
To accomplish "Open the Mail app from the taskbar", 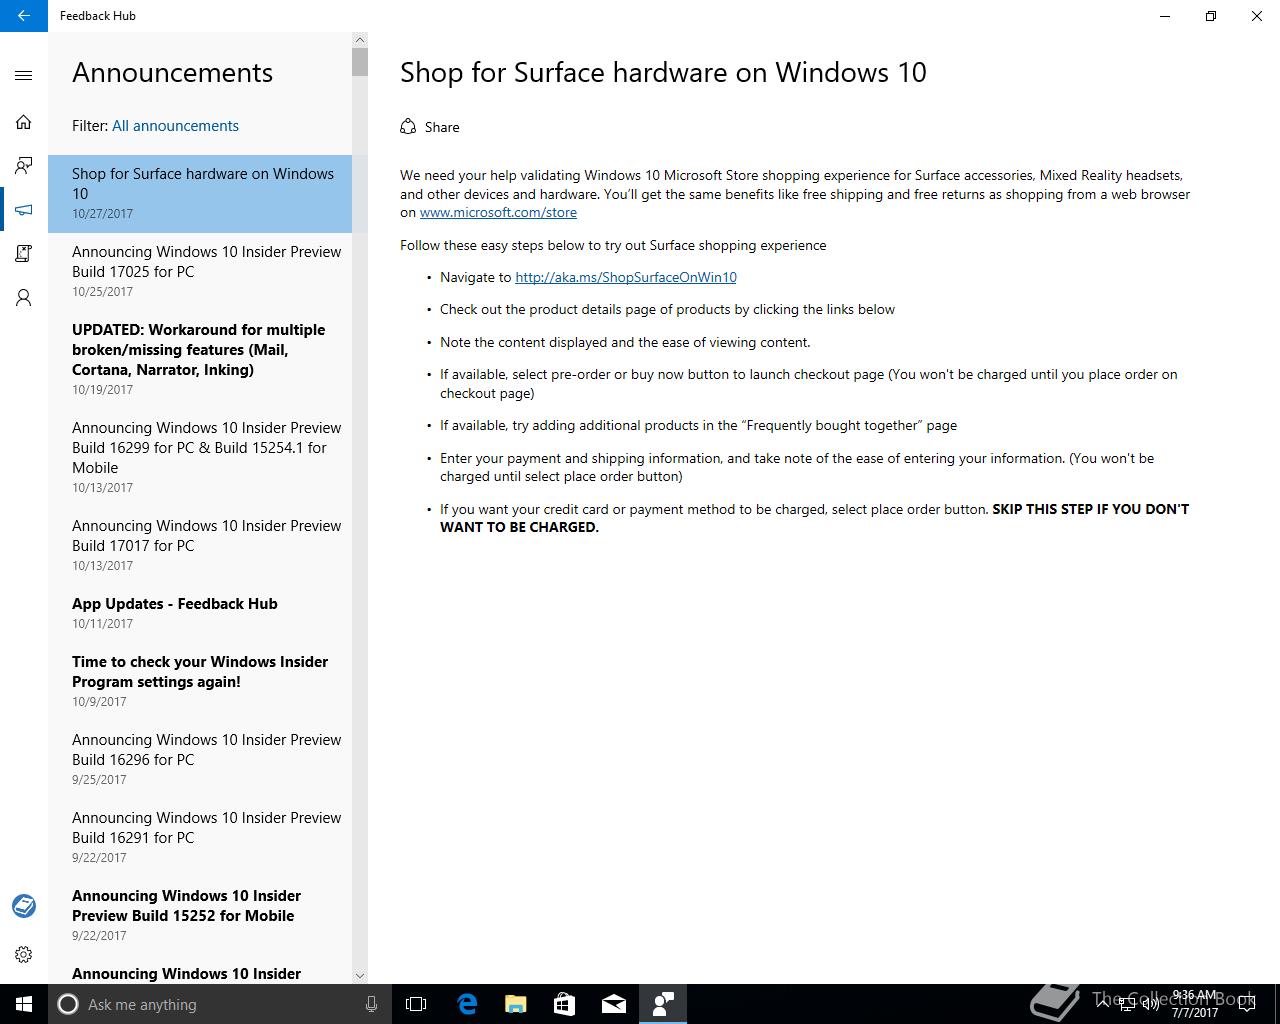I will pyautogui.click(x=614, y=1004).
